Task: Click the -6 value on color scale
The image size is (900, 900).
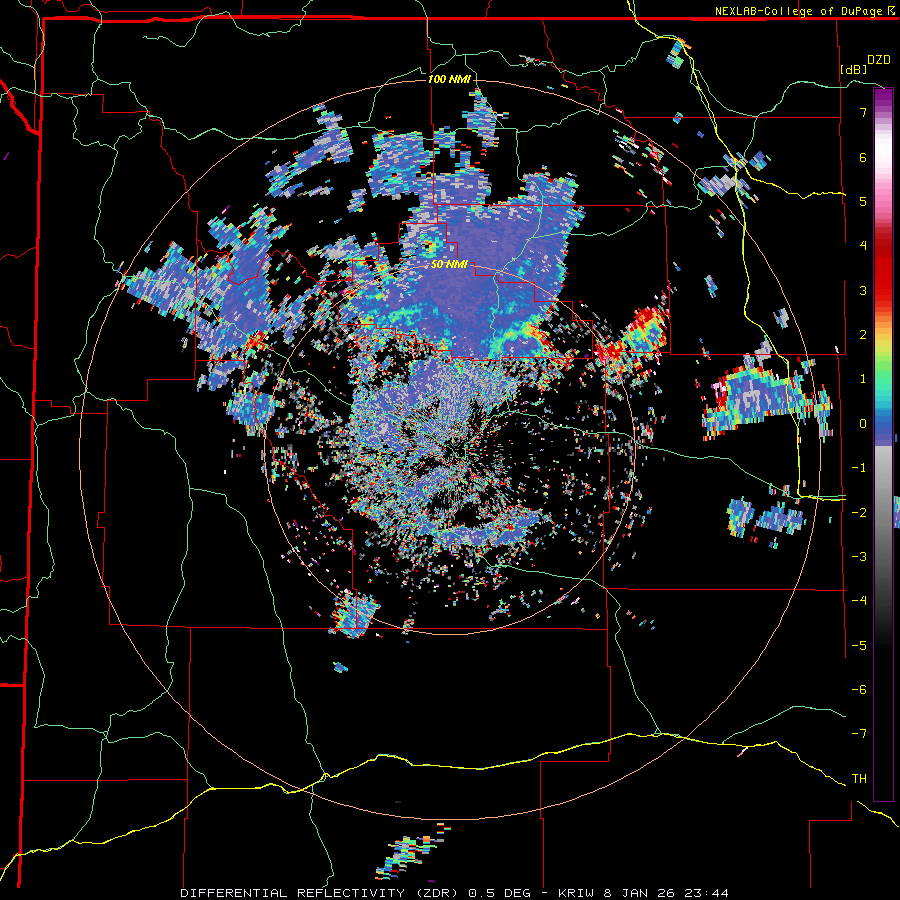Action: coord(859,689)
